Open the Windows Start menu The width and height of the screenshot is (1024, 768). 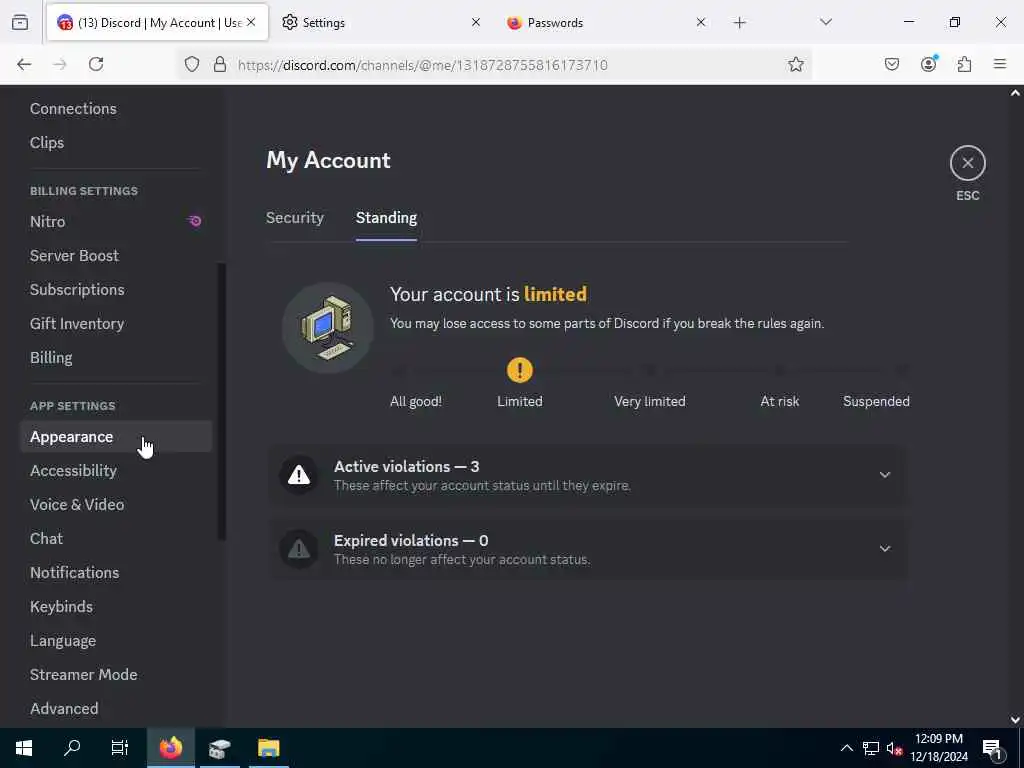[x=24, y=748]
